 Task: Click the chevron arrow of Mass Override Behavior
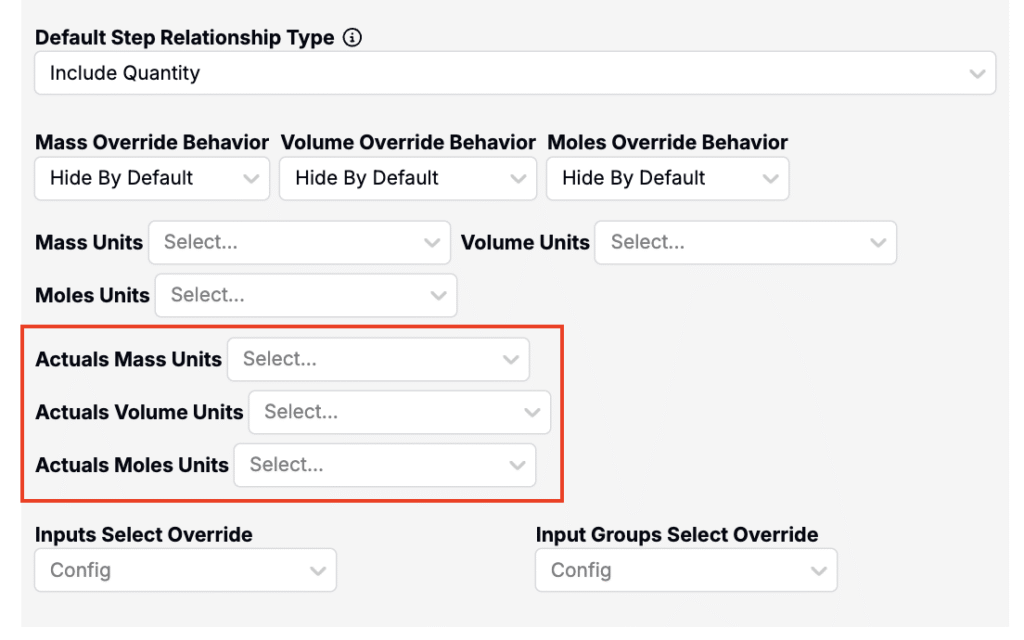coord(251,179)
